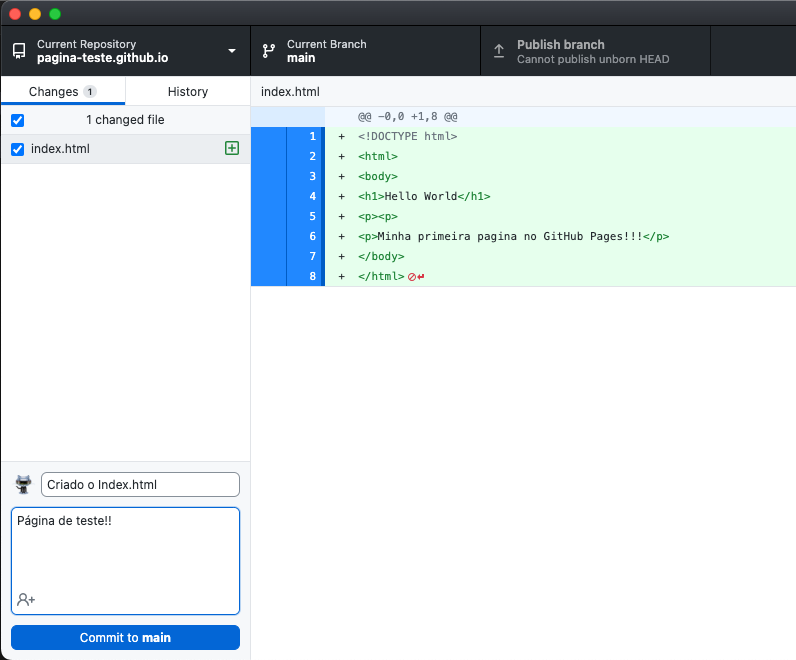Select the Changes tab
This screenshot has width=796, height=660.
click(54, 91)
